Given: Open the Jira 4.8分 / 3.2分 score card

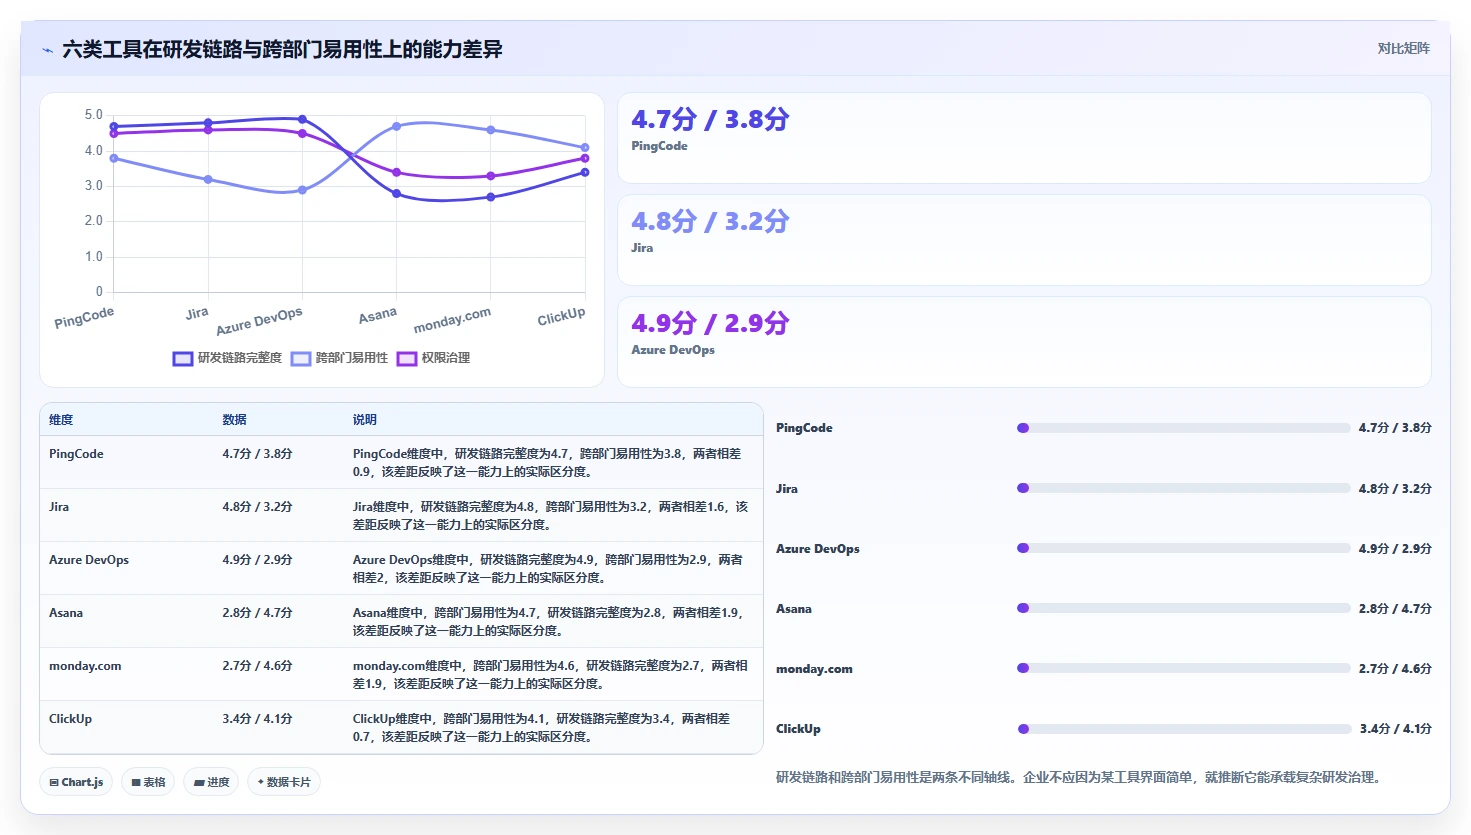Looking at the screenshot, I should coord(1024,240).
